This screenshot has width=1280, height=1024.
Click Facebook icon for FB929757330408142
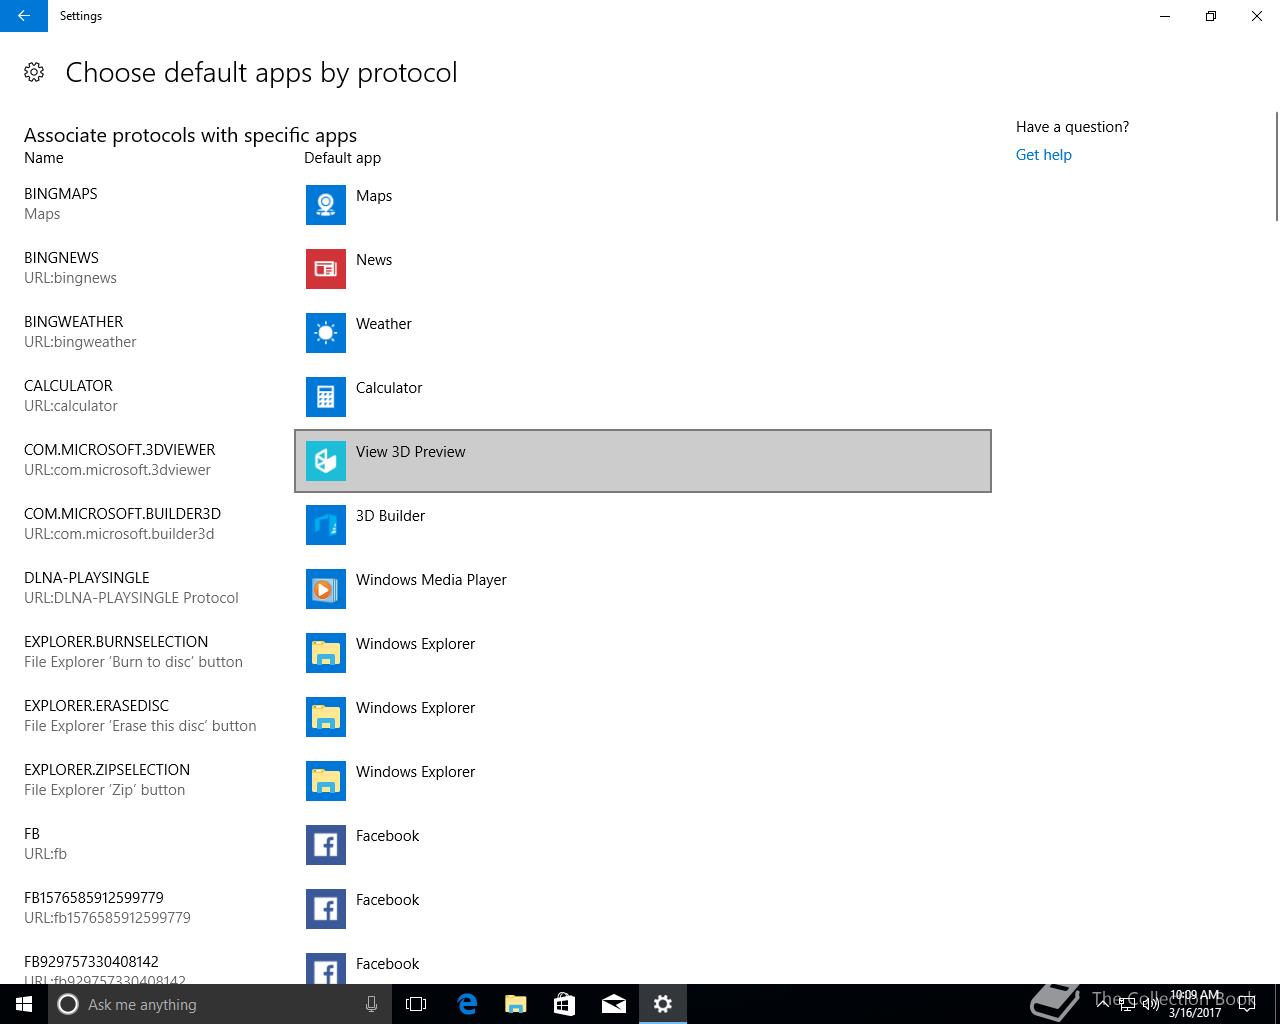(x=326, y=968)
